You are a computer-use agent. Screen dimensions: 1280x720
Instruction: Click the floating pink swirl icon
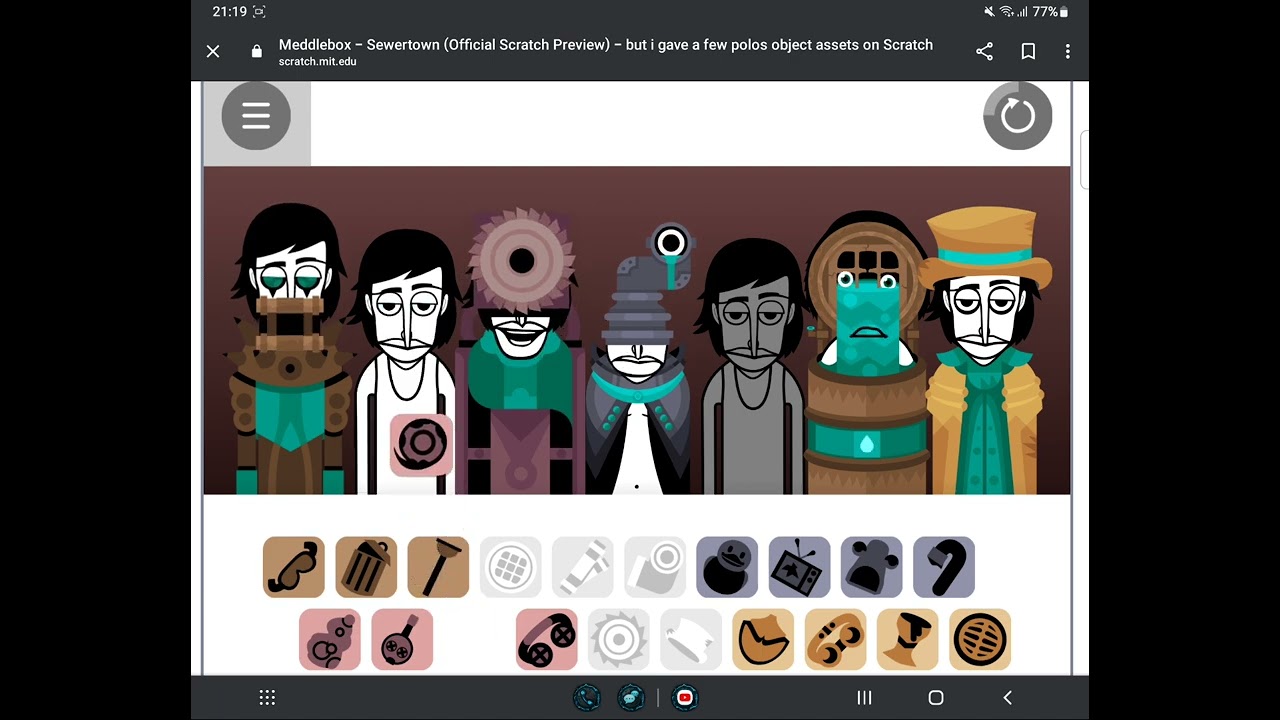pyautogui.click(x=421, y=445)
